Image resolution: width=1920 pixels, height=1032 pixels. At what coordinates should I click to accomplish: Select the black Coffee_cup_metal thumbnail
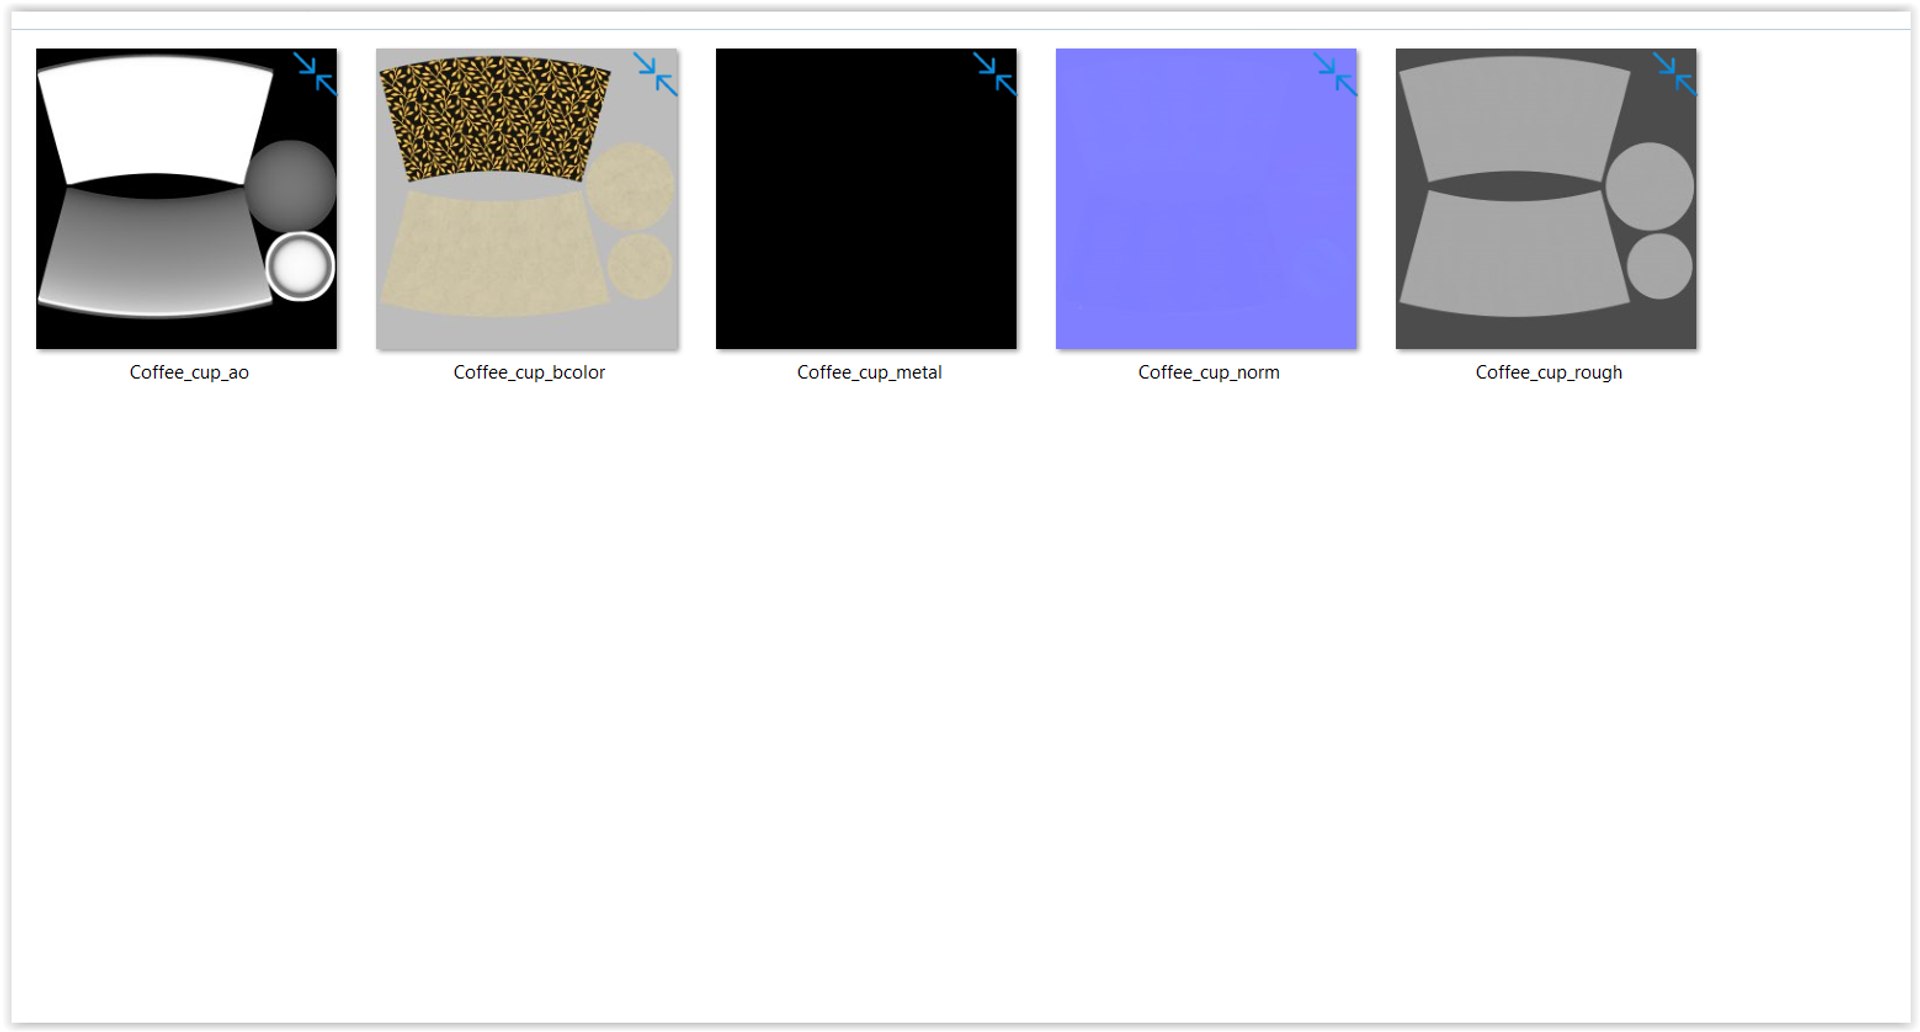(x=866, y=198)
